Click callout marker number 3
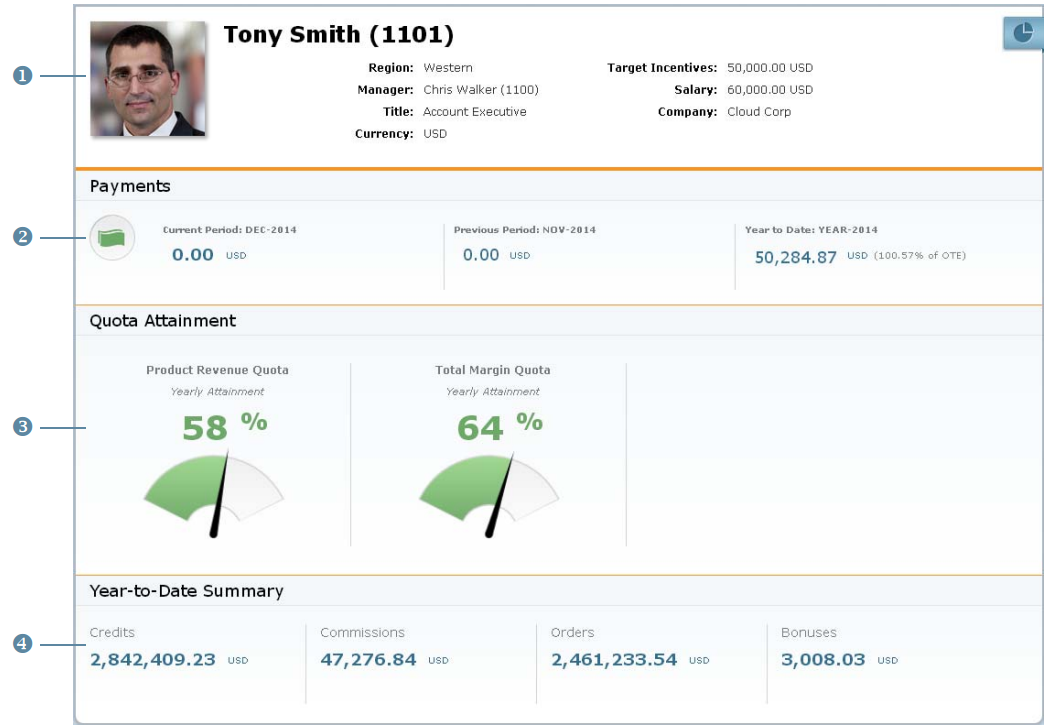 23,427
